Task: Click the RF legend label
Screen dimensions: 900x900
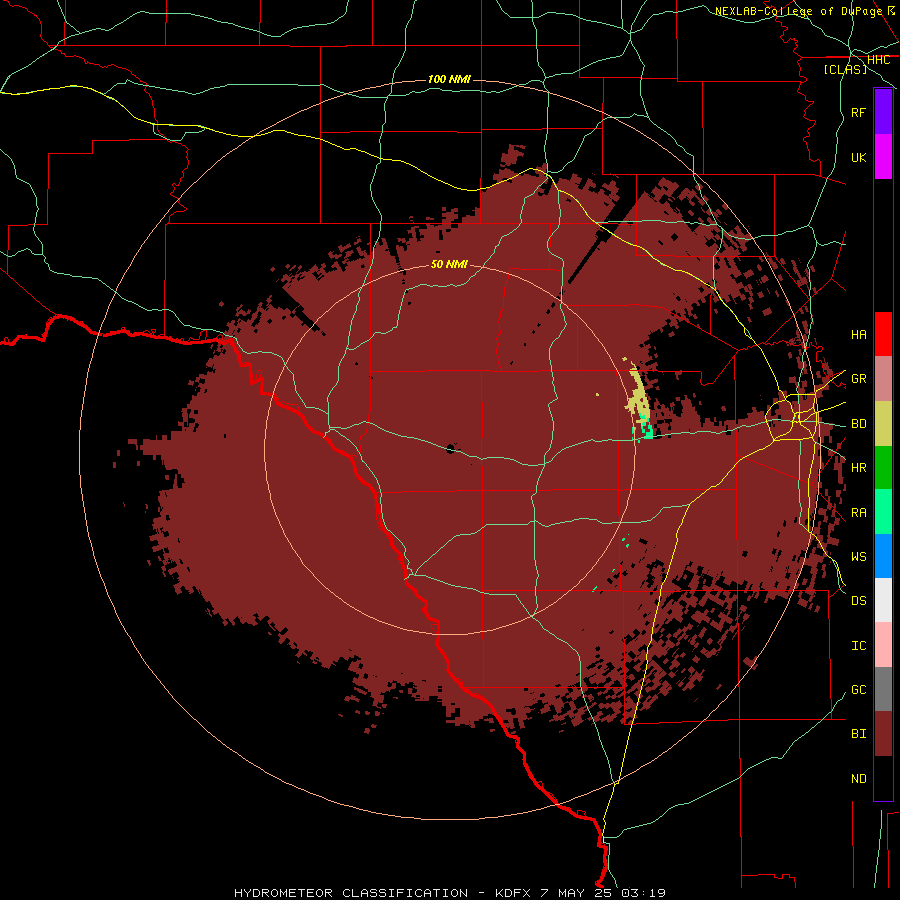Action: coord(858,112)
